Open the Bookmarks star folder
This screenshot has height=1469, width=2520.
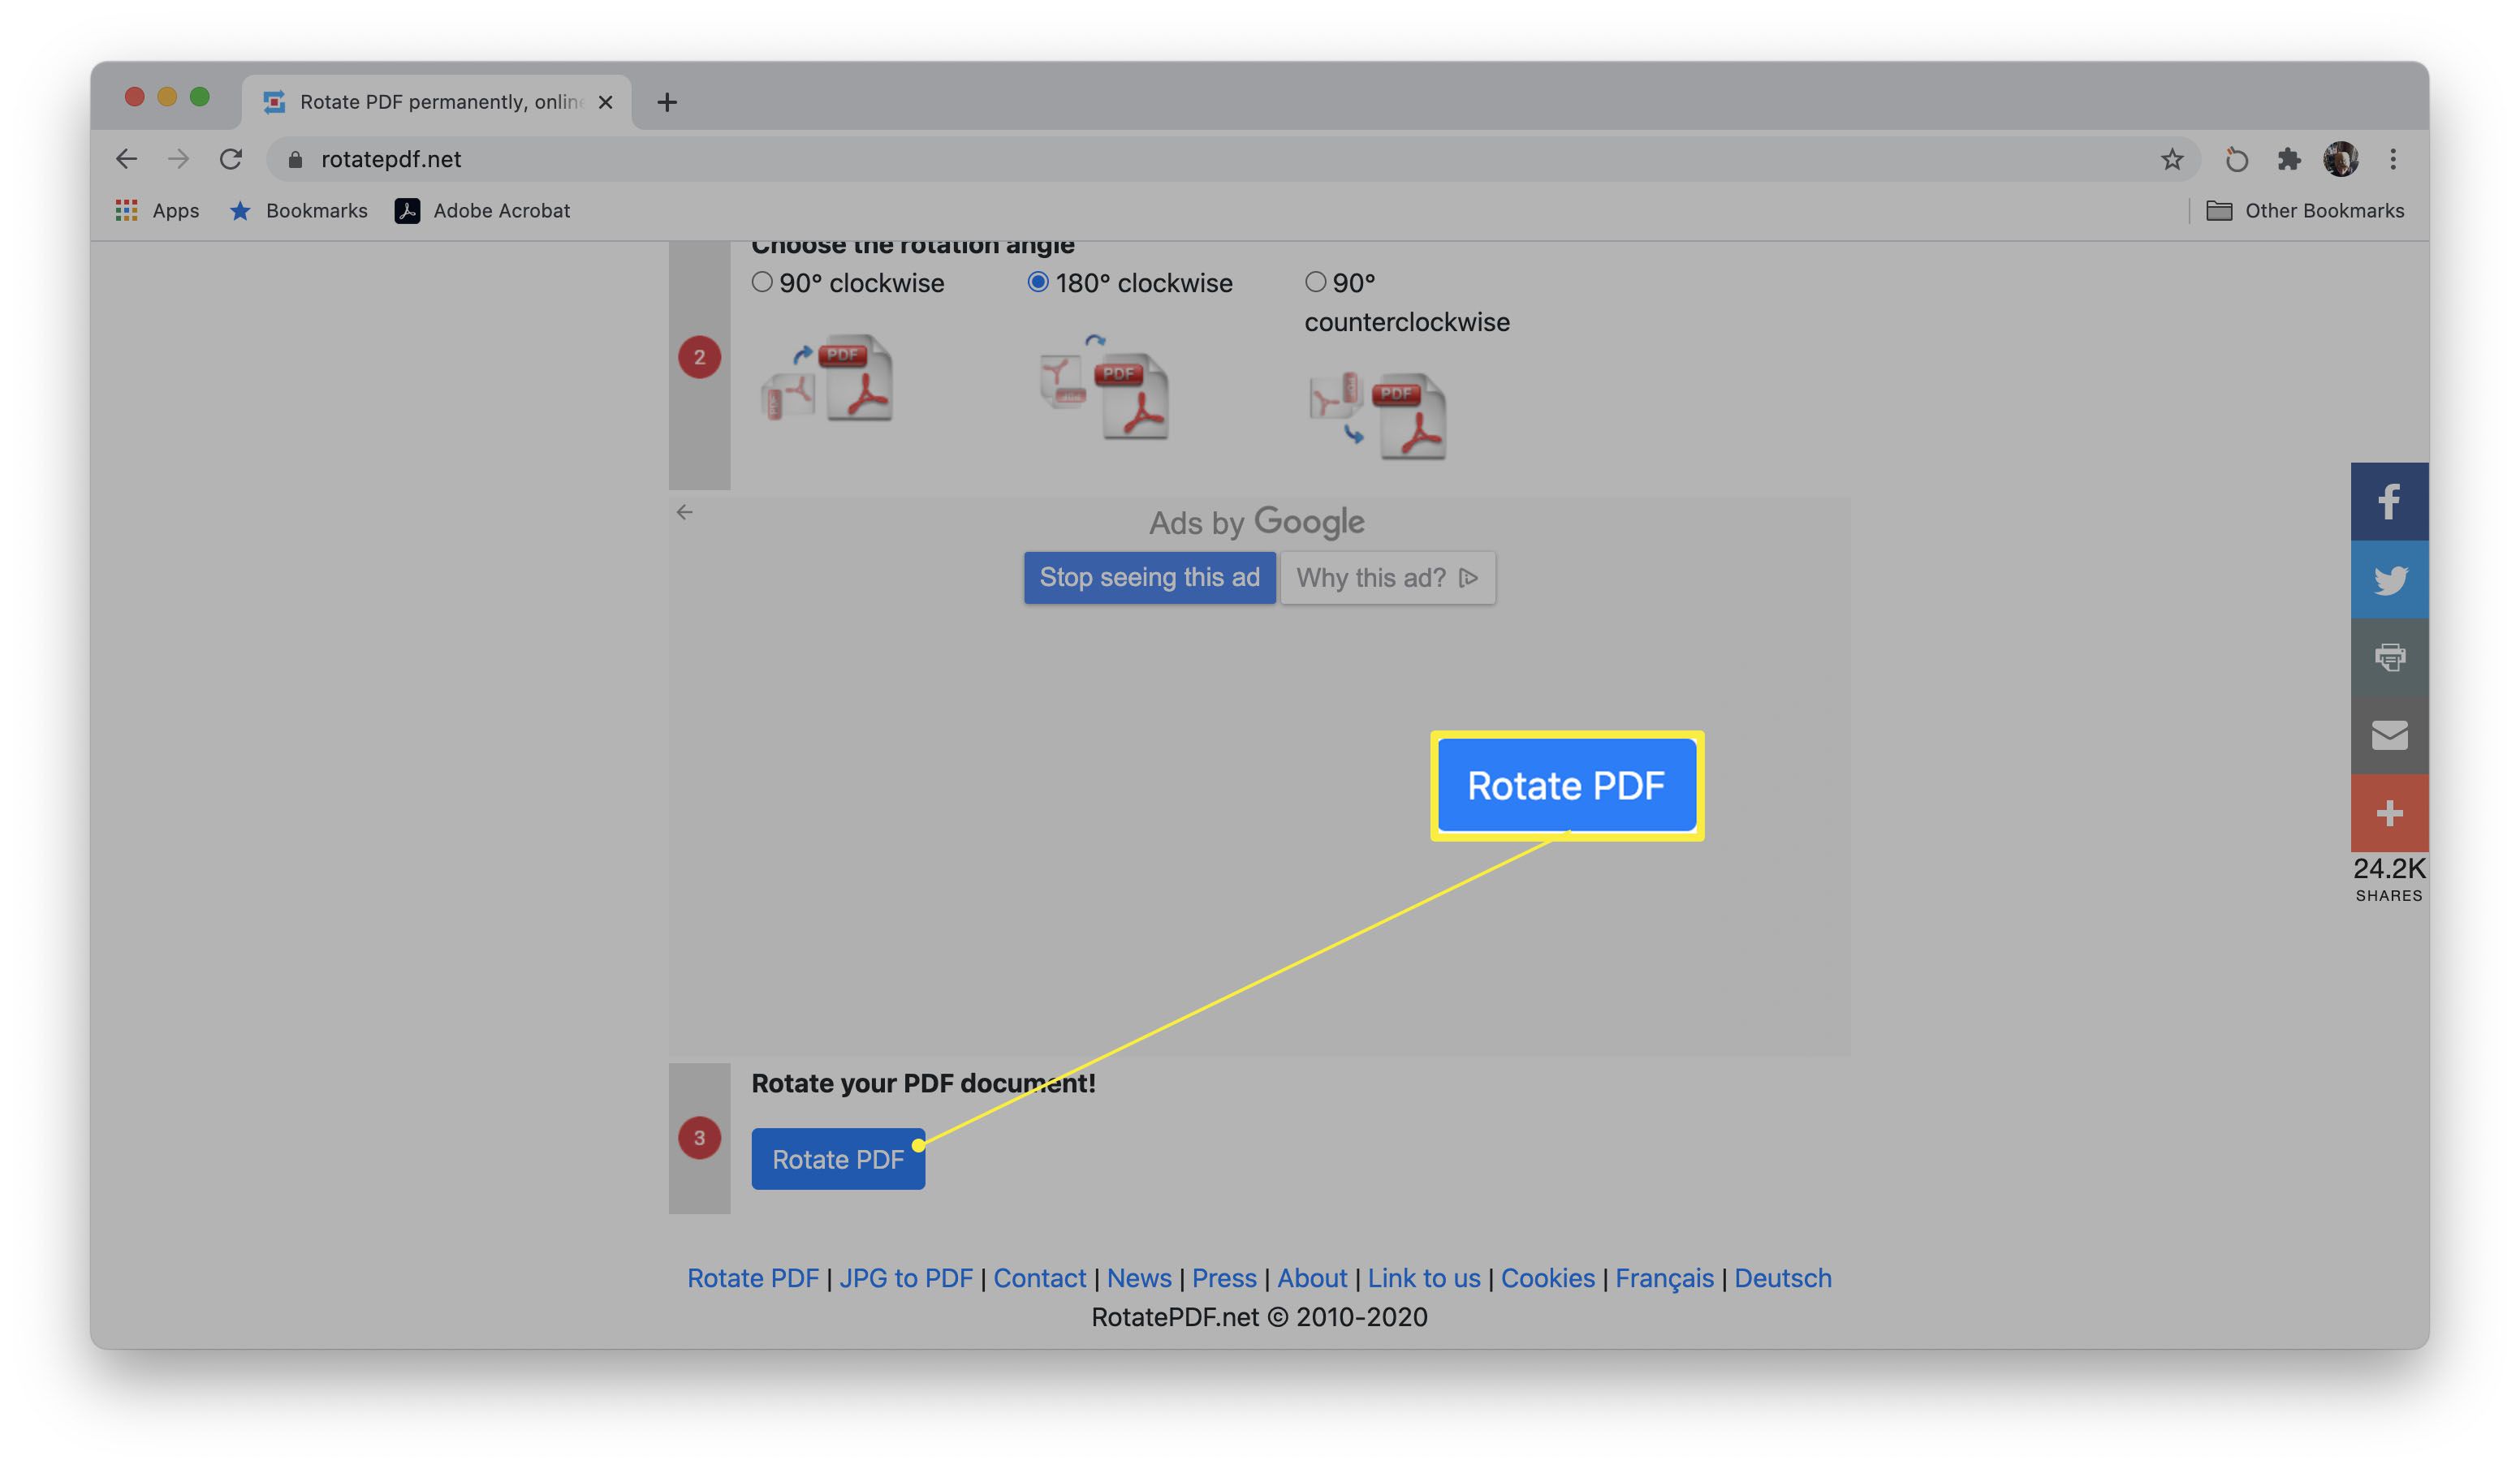299,211
